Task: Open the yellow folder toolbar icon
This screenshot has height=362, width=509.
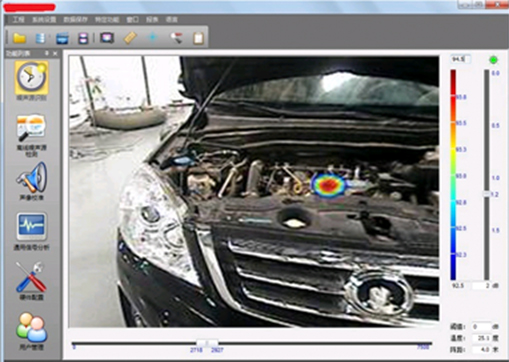Action: pos(19,38)
